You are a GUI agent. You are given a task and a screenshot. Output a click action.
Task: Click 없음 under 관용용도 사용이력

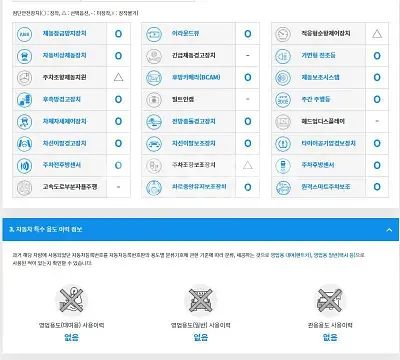330,337
